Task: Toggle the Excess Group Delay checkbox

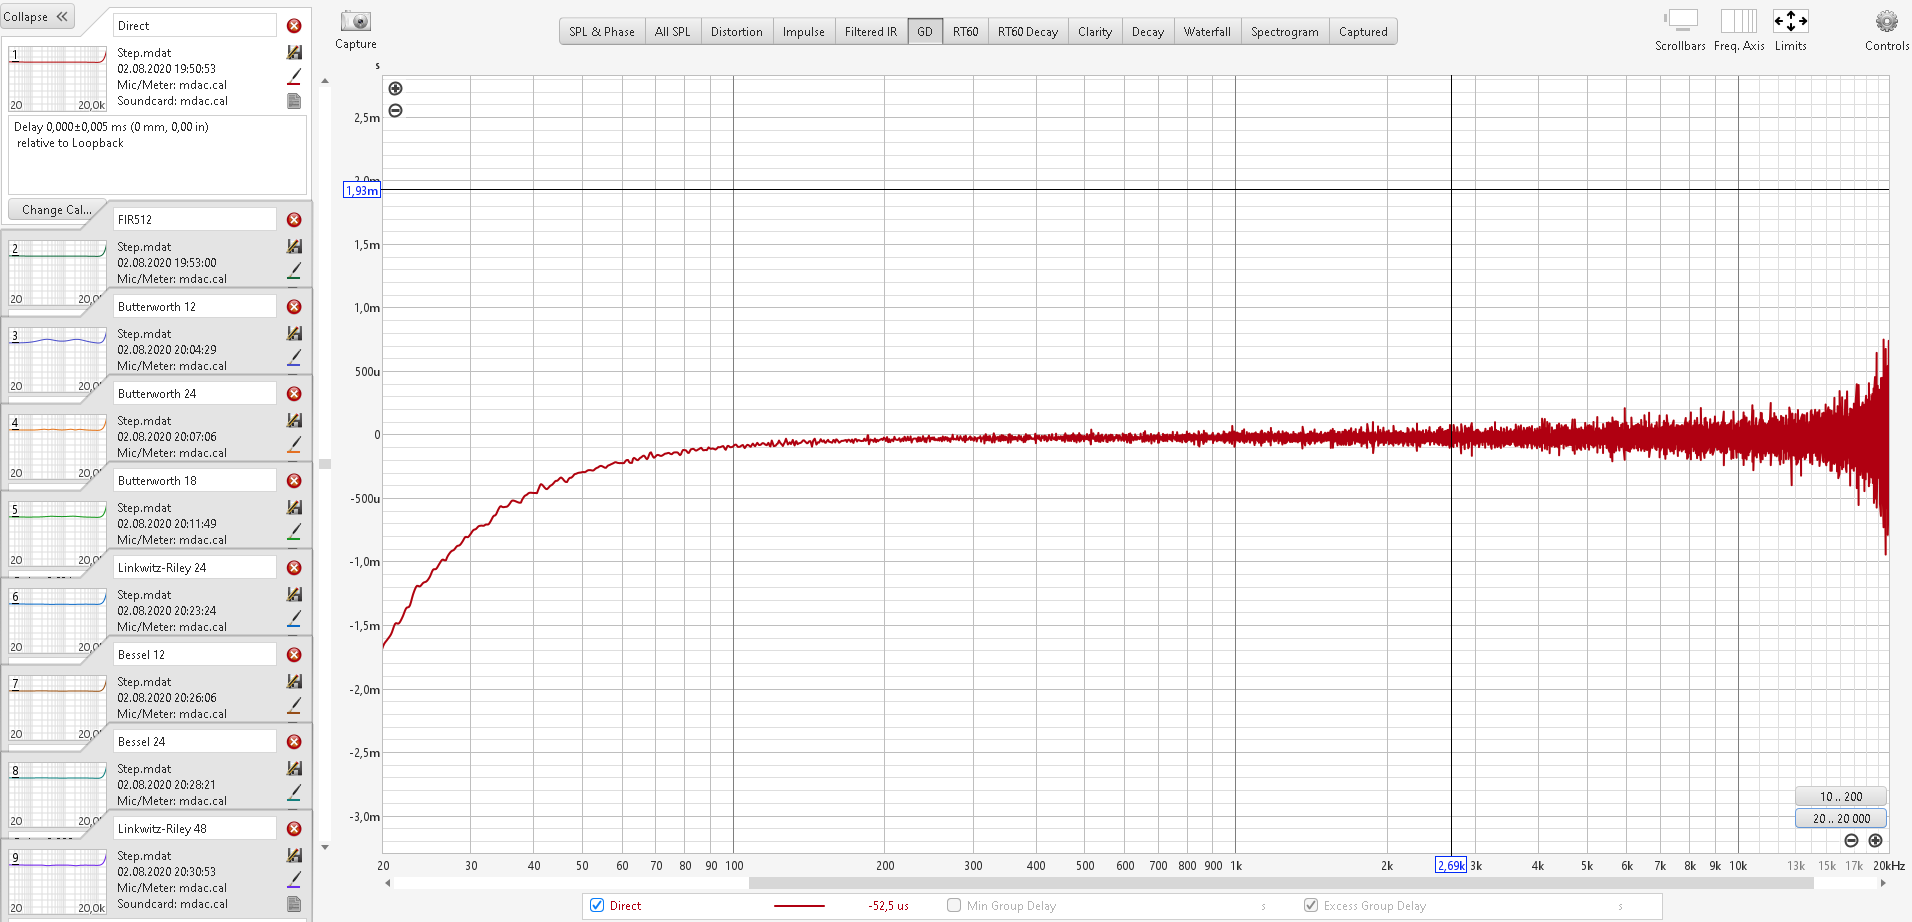Action: [x=1310, y=906]
